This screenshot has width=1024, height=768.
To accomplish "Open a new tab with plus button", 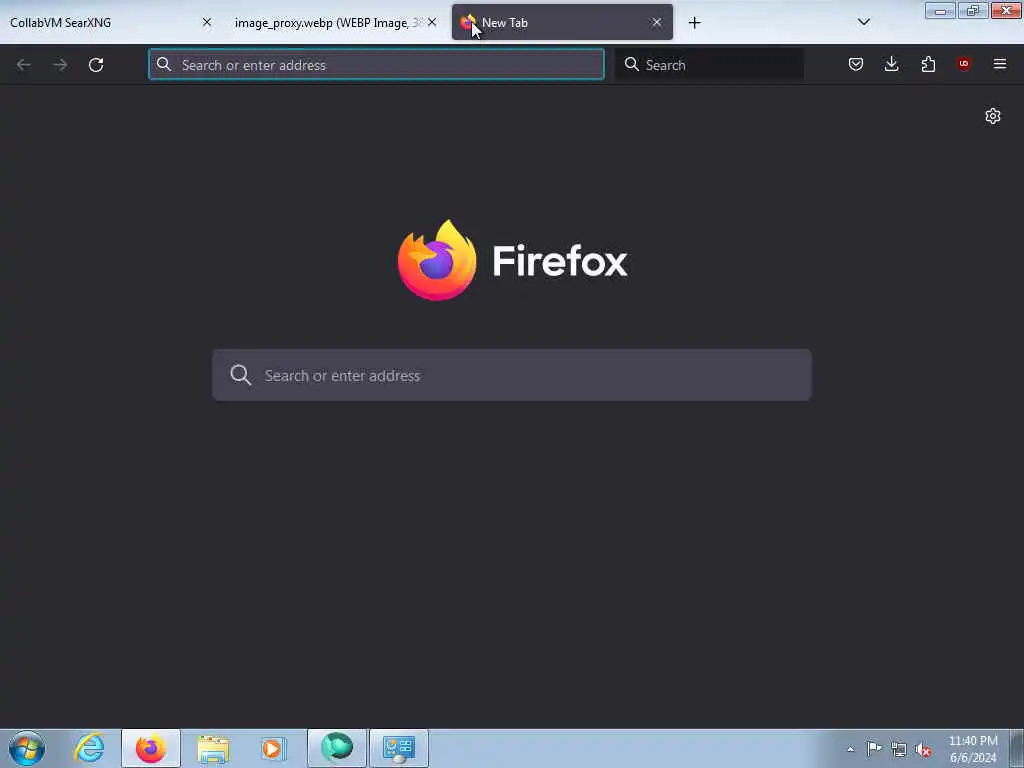I will click(x=694, y=23).
